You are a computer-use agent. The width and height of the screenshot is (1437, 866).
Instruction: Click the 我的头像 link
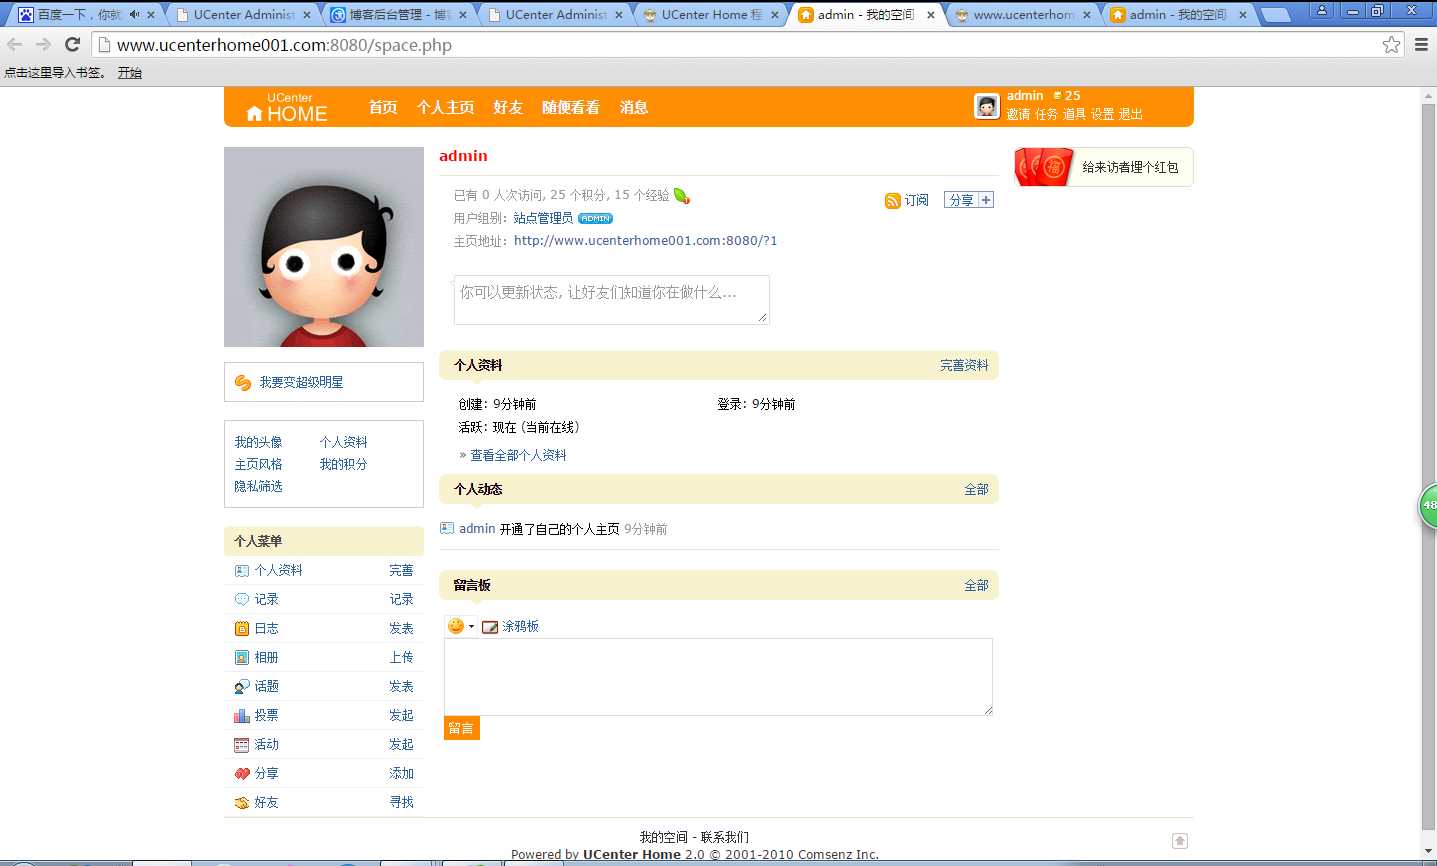point(258,442)
